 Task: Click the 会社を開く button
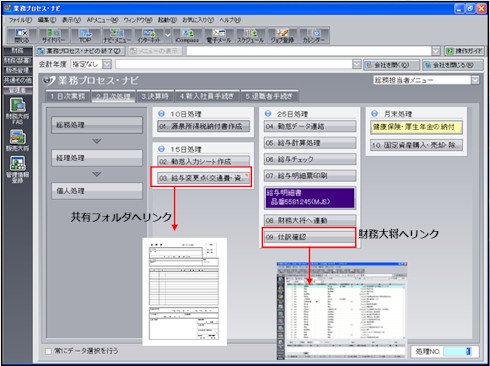pos(391,64)
